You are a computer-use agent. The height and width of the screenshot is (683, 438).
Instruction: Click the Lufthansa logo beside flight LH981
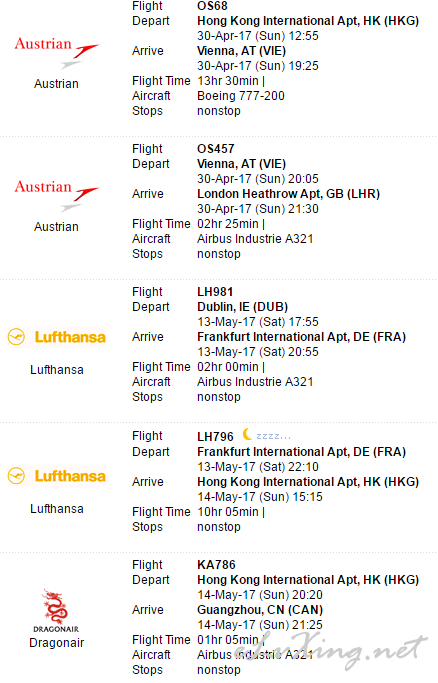(x=57, y=337)
